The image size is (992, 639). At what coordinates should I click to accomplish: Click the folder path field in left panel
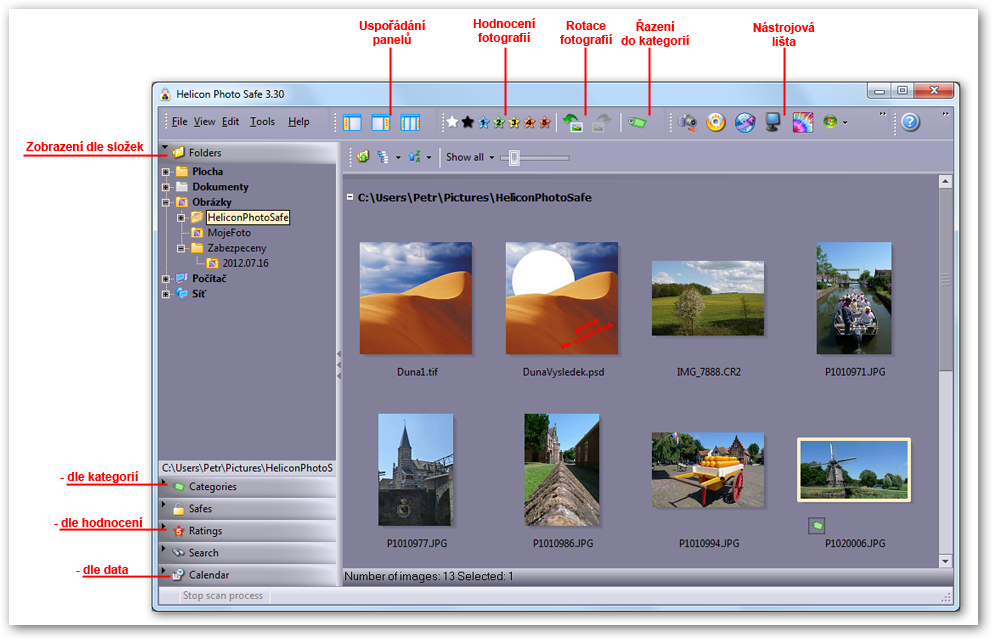248,468
